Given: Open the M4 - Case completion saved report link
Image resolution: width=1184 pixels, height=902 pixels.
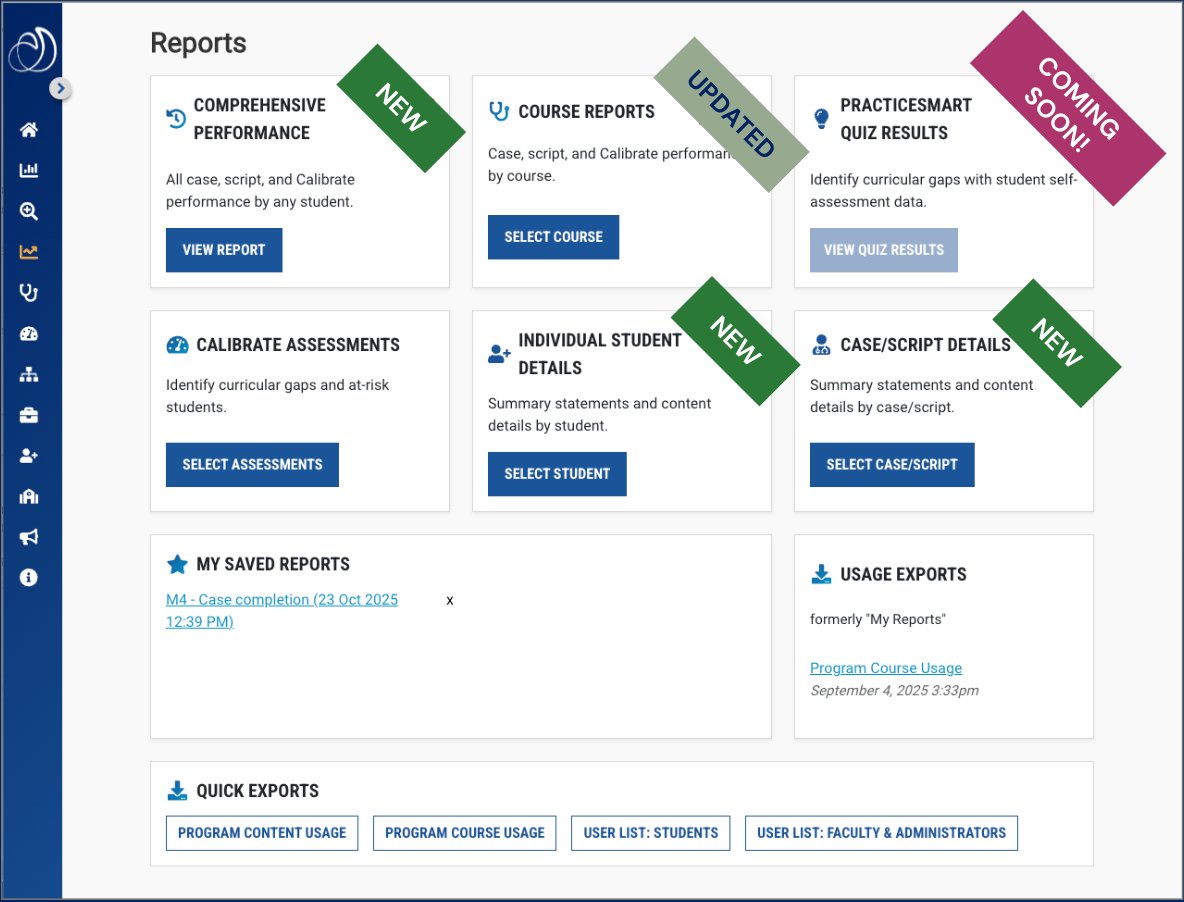Looking at the screenshot, I should (x=282, y=611).
